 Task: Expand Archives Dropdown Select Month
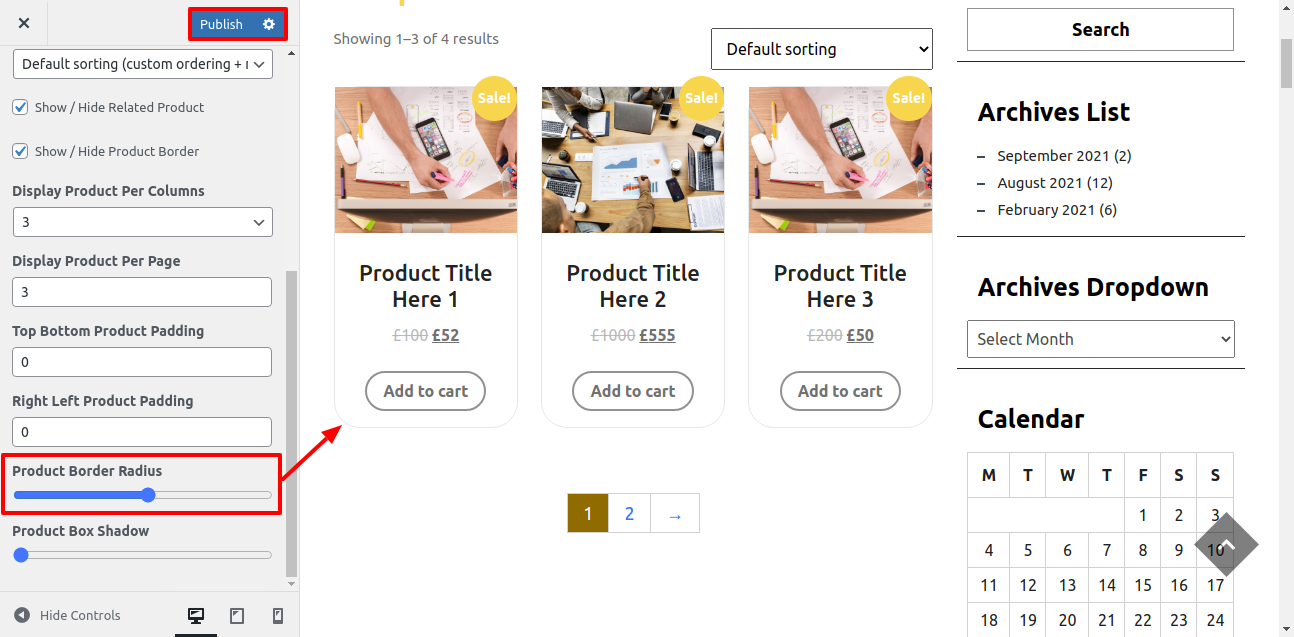coord(1100,339)
